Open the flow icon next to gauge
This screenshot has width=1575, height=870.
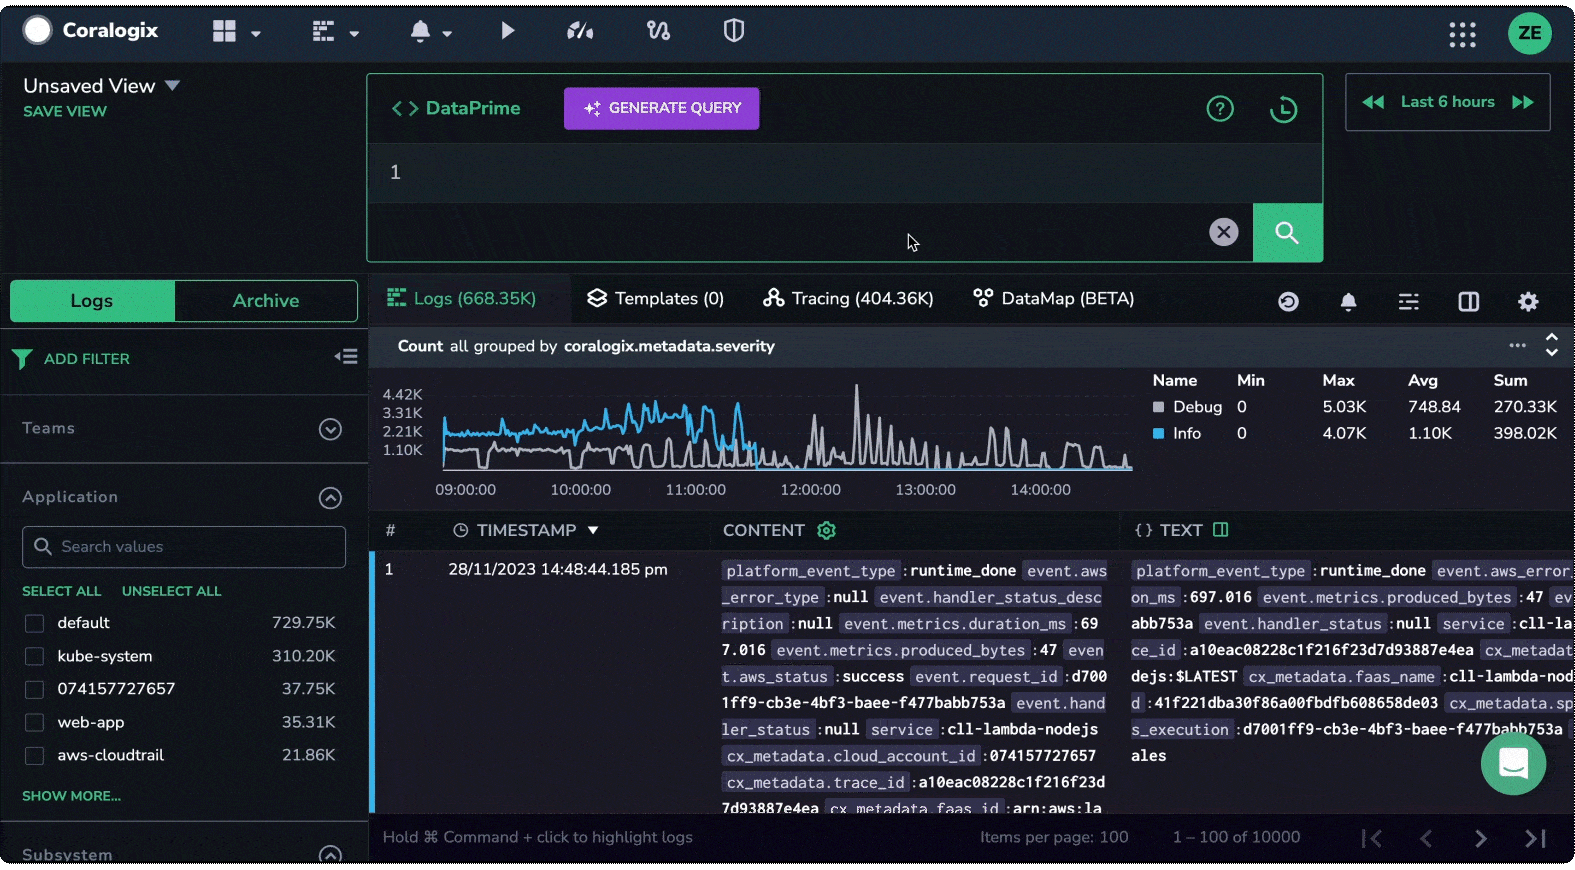click(x=658, y=31)
